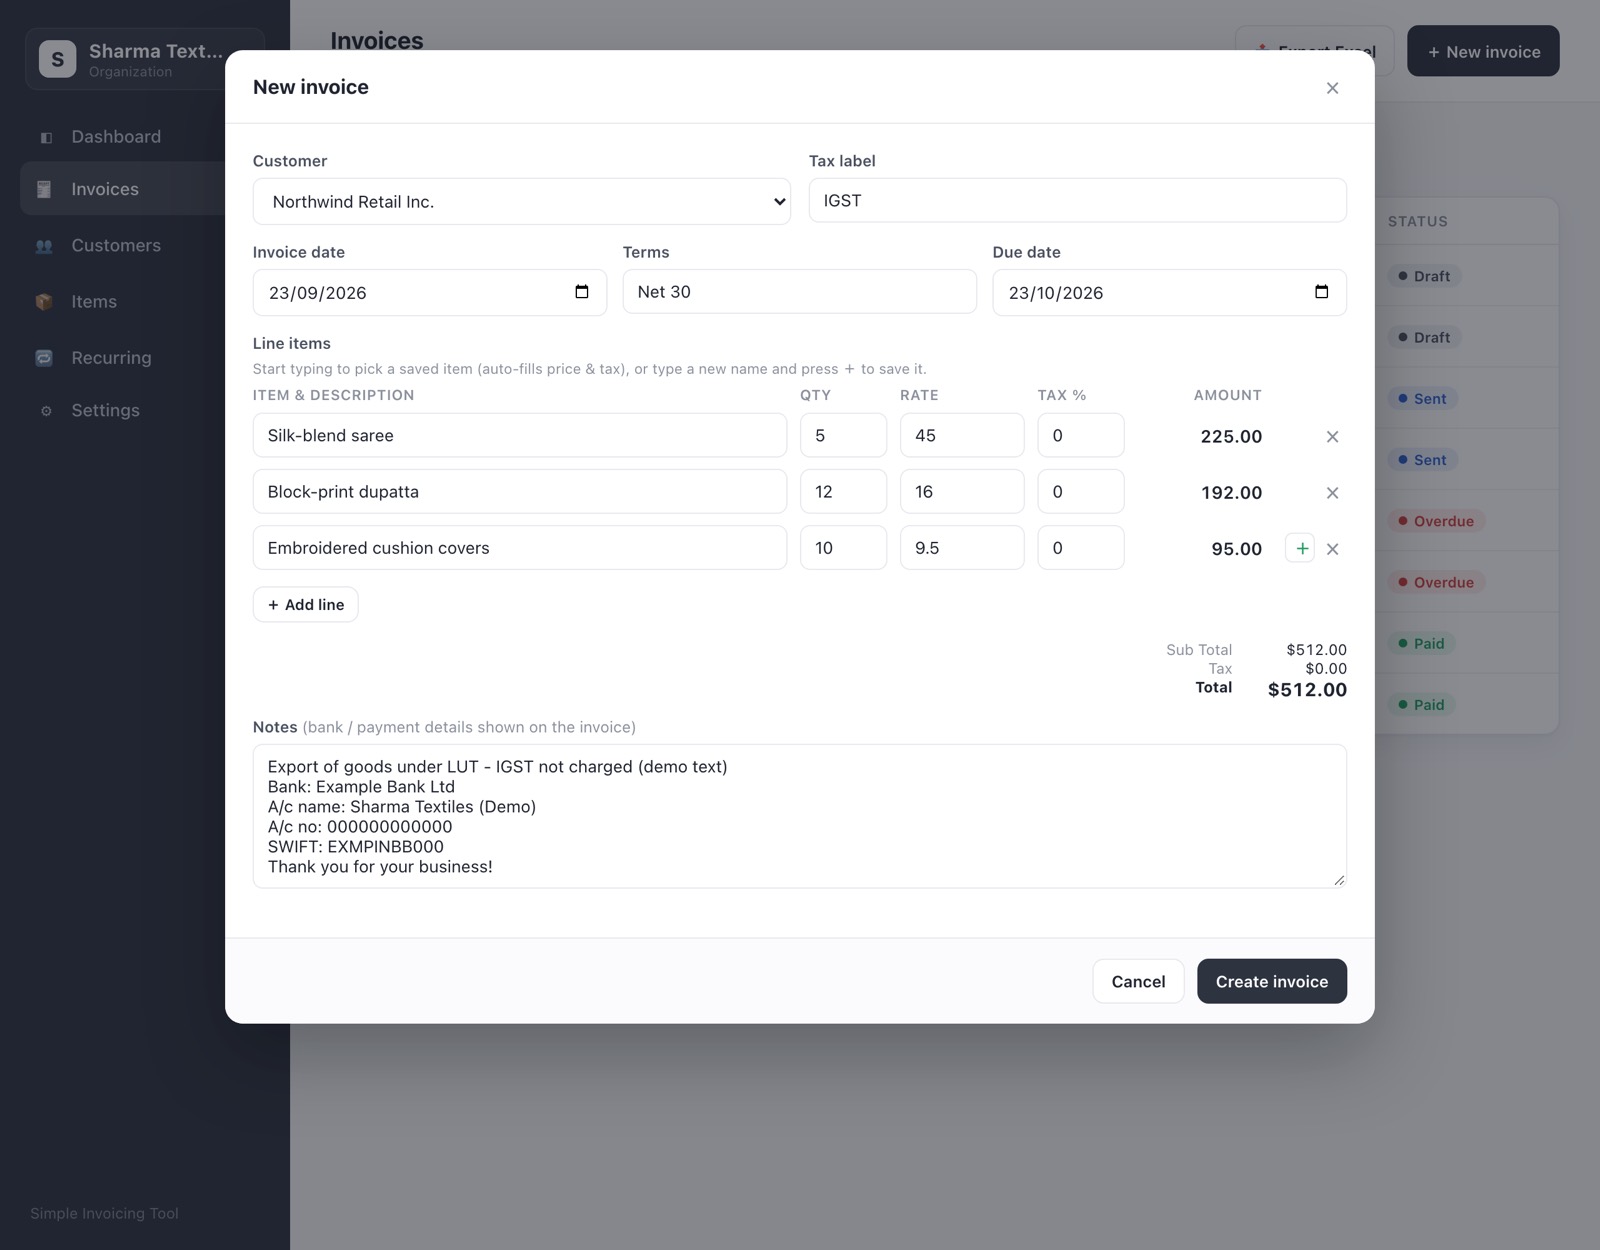1600x1250 pixels.
Task: Cancel the new invoice
Action: click(x=1138, y=981)
